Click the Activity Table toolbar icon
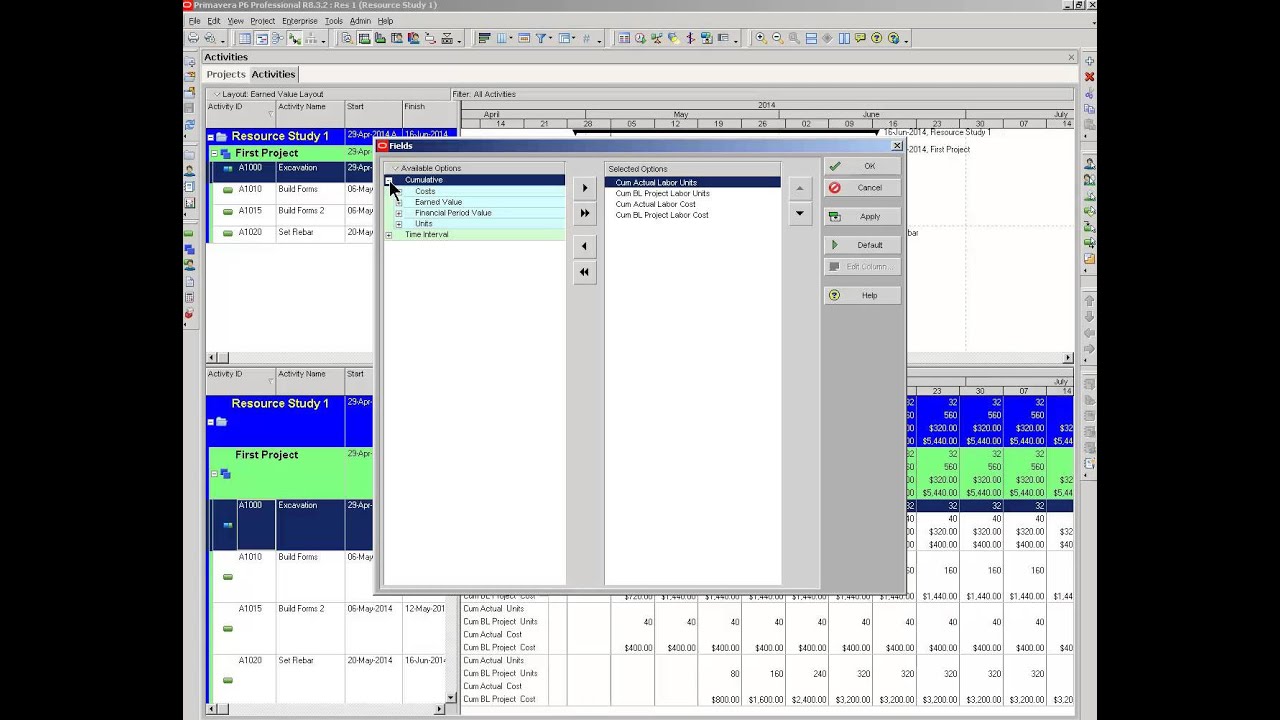The image size is (1280, 720). 244,38
